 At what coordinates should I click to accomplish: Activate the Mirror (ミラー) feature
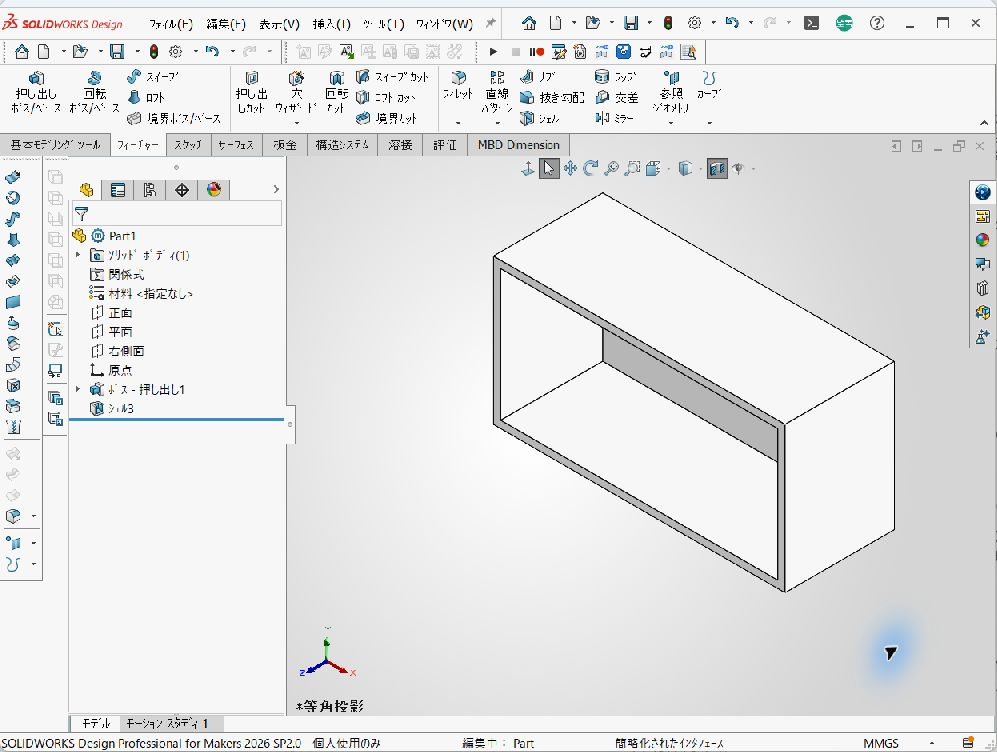pyautogui.click(x=615, y=118)
